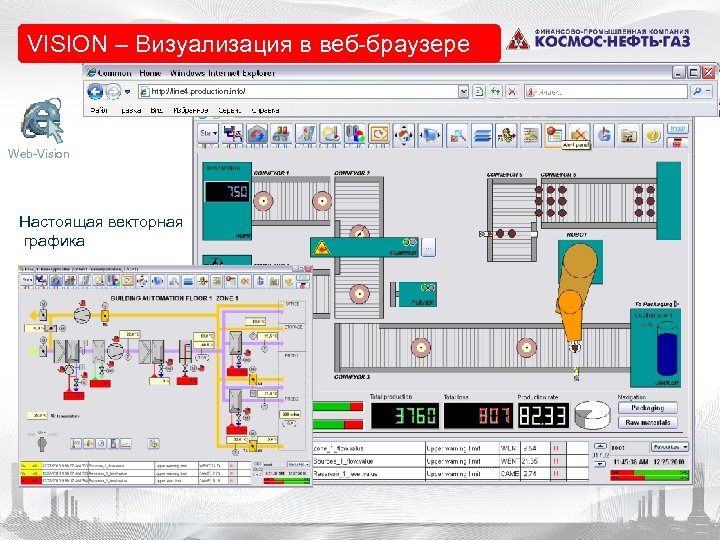Click the blue stacked layers toolbar icon
Image resolution: width=720 pixels, height=540 pixels.
(482, 135)
